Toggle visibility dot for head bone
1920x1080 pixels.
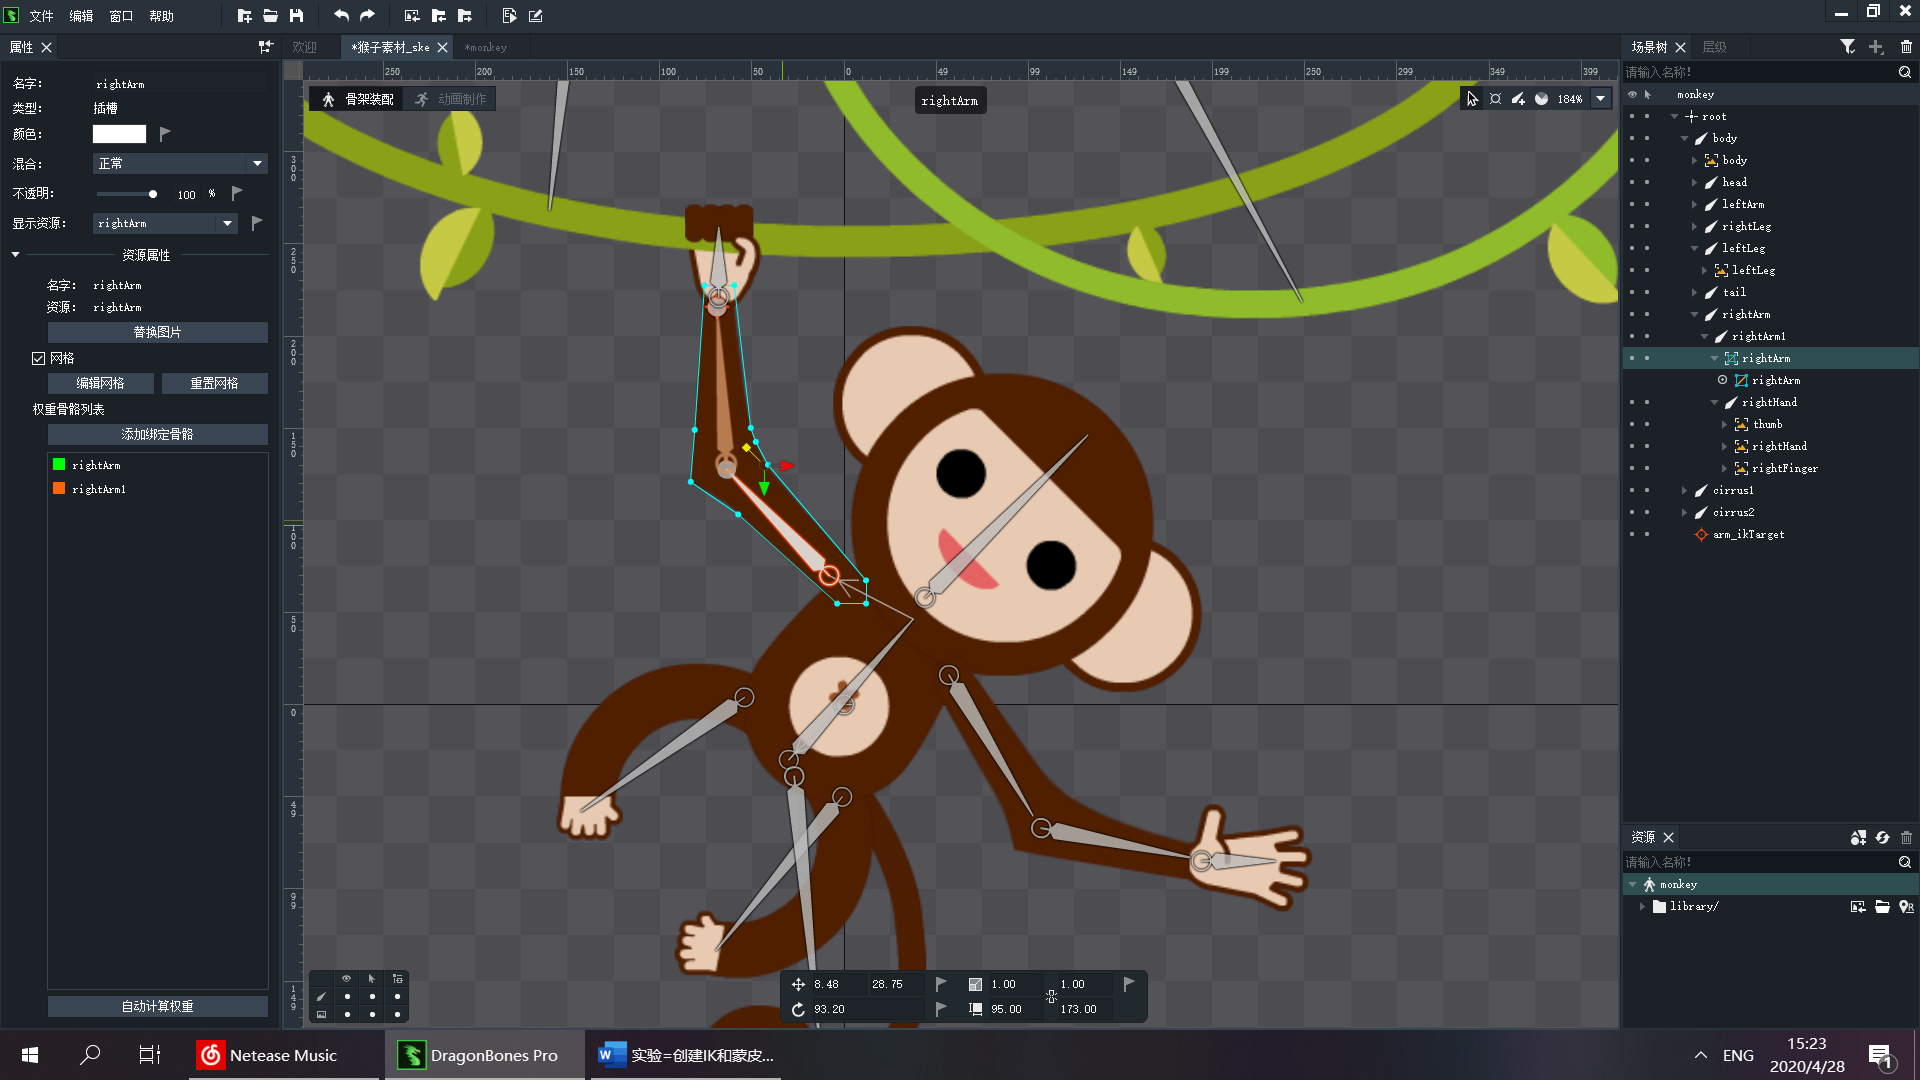[x=1632, y=182]
